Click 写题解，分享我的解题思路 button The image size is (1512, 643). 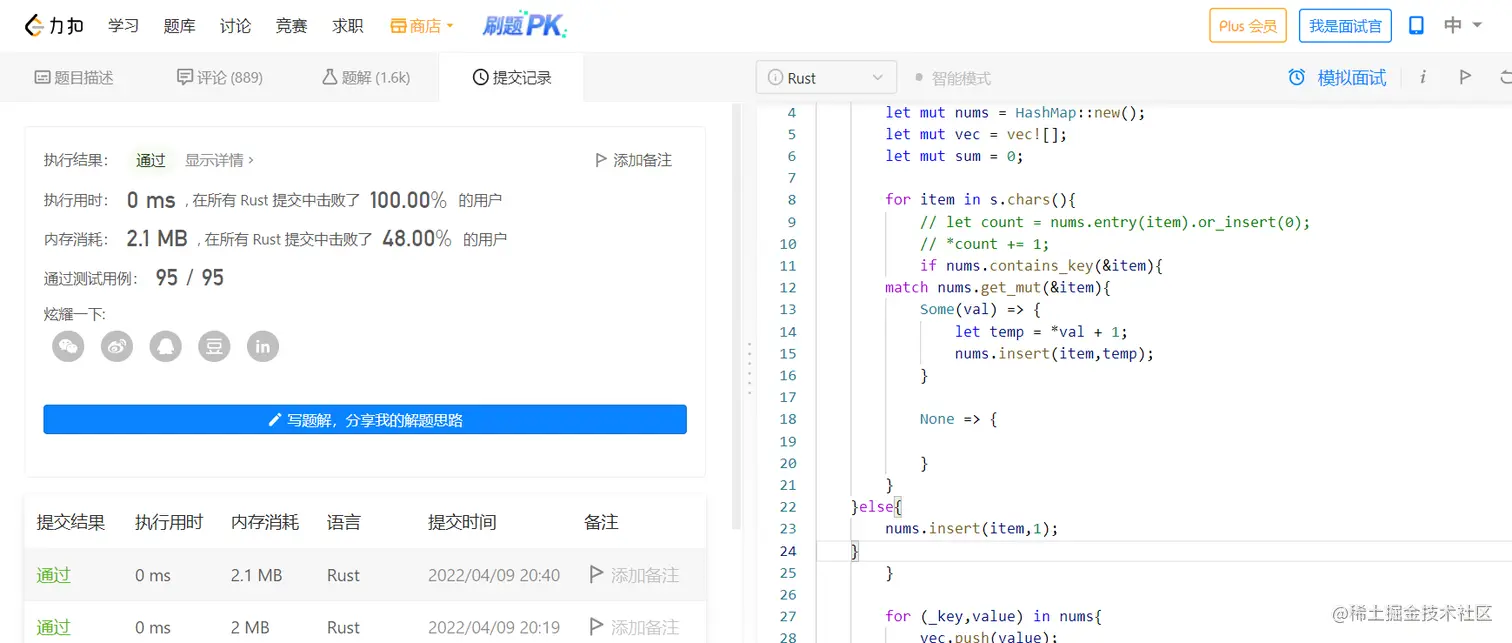click(x=365, y=420)
